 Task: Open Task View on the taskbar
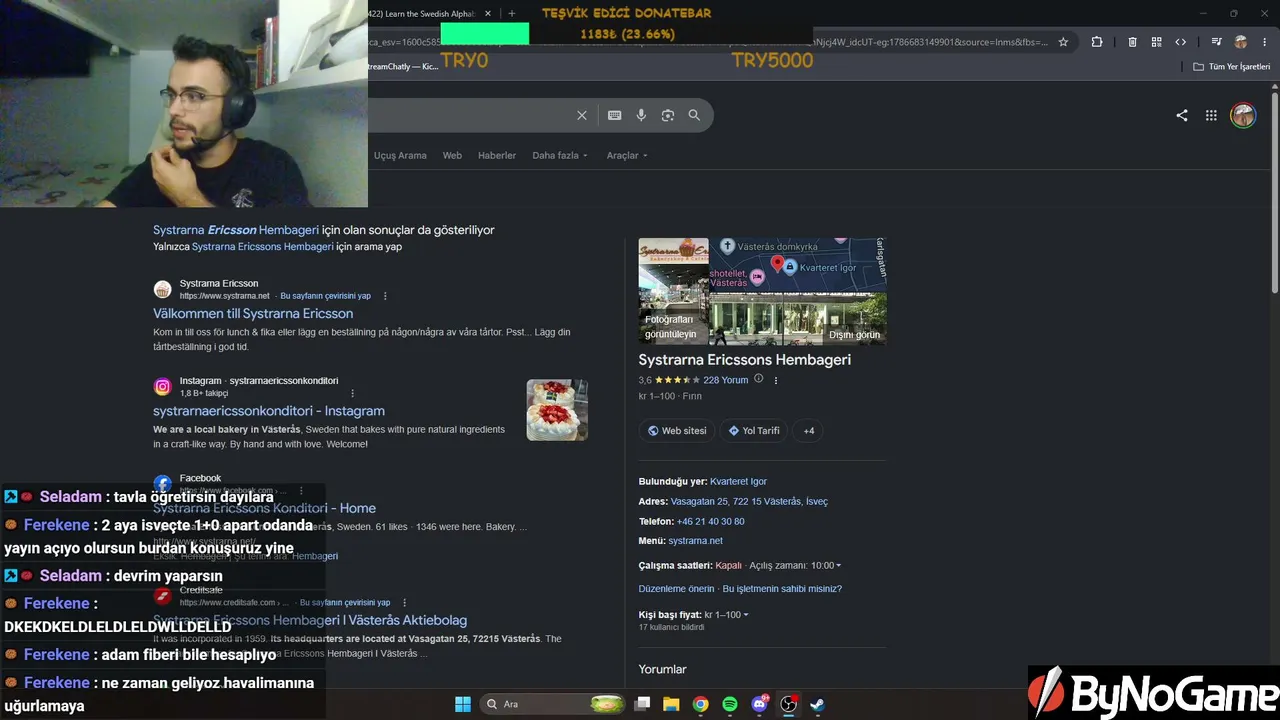tap(643, 704)
